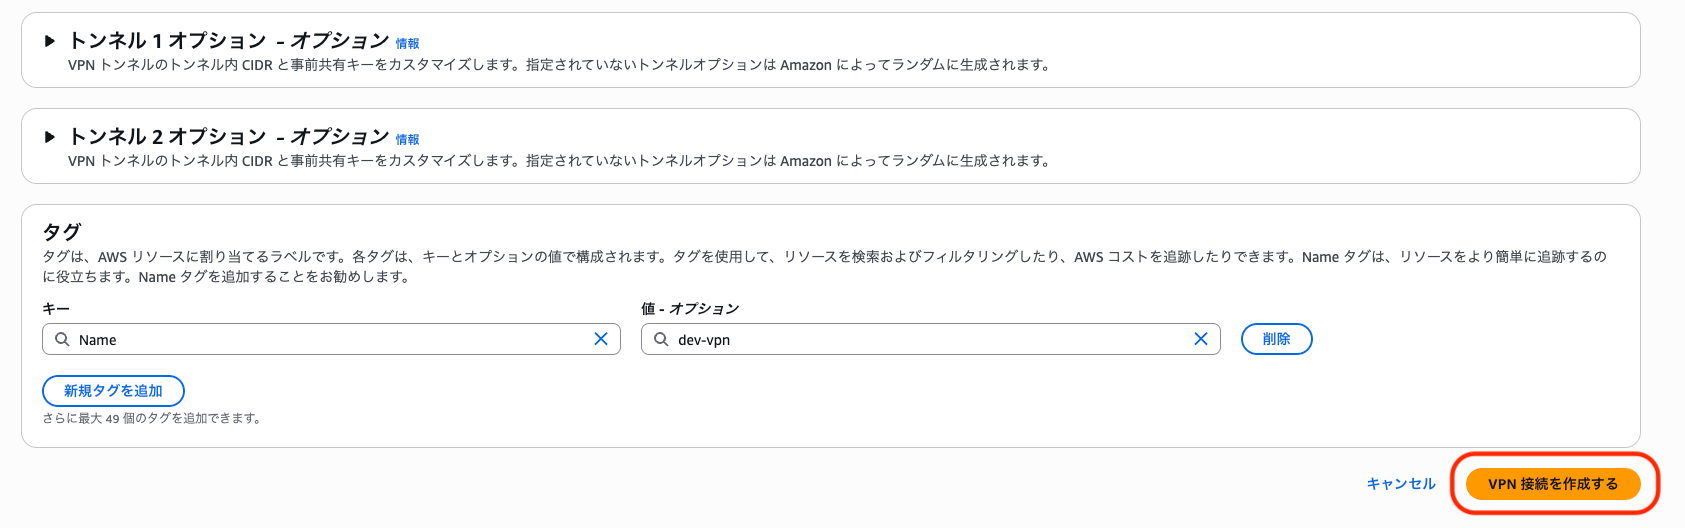Image resolution: width=1685 pixels, height=528 pixels.
Task: Select text さらに最大 49 個のタグを追加できます。
Action: [153, 418]
